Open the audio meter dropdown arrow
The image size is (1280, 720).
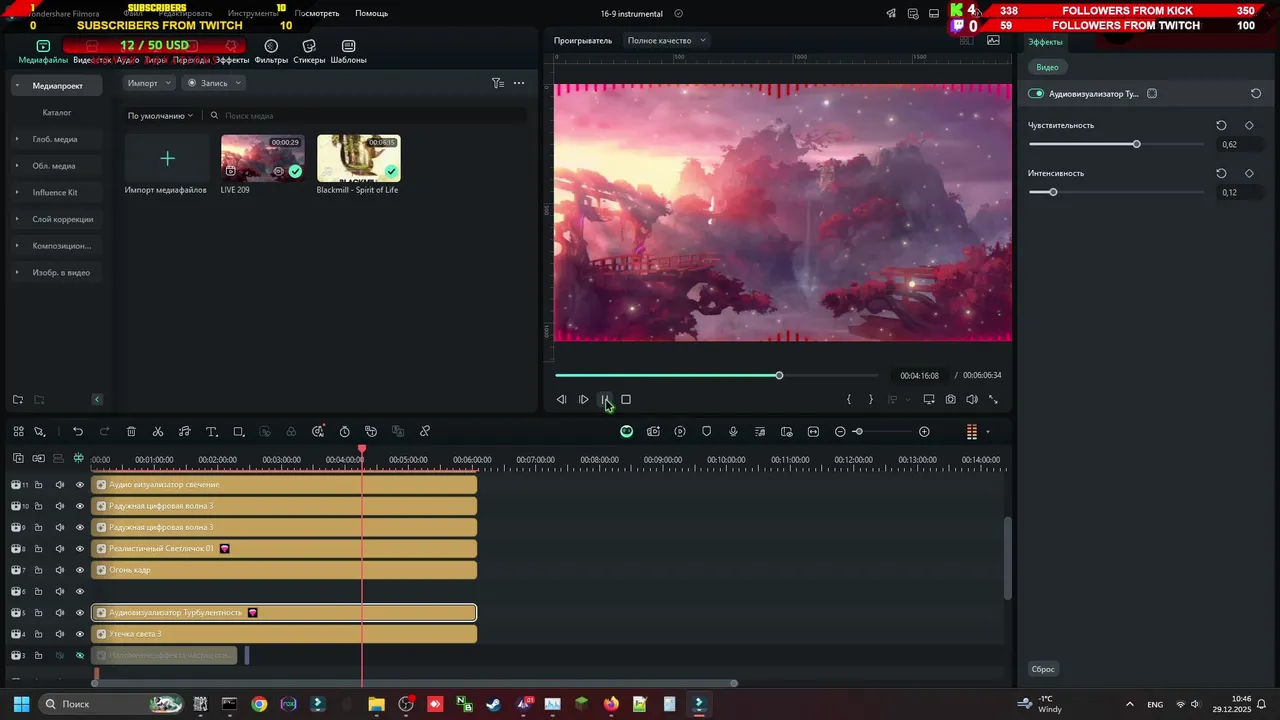[988, 432]
